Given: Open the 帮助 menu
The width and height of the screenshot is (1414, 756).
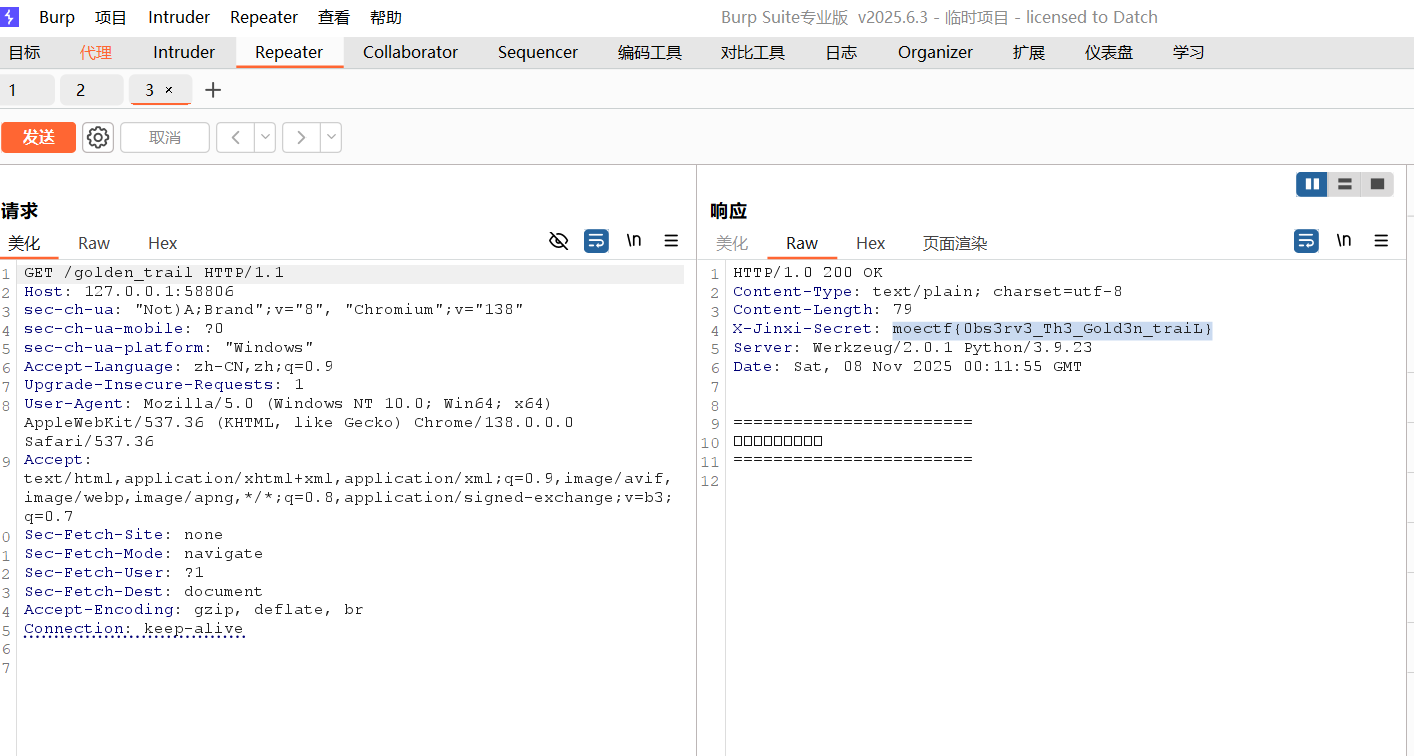Looking at the screenshot, I should (386, 17).
